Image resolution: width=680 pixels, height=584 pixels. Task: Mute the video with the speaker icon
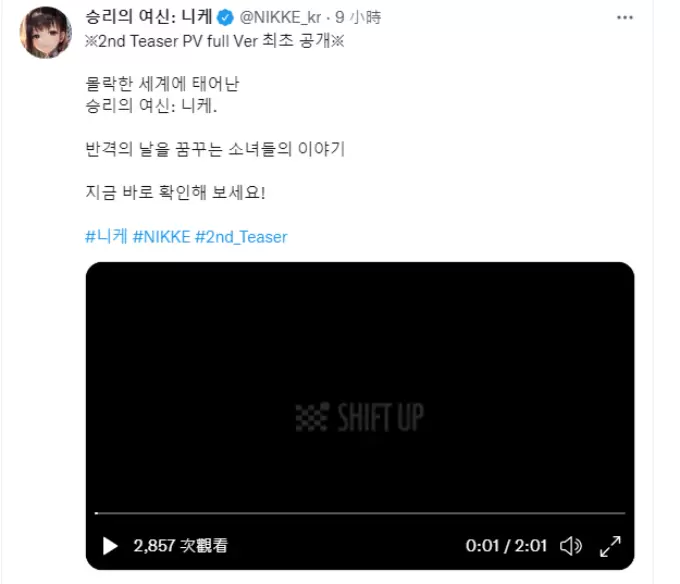tap(571, 546)
